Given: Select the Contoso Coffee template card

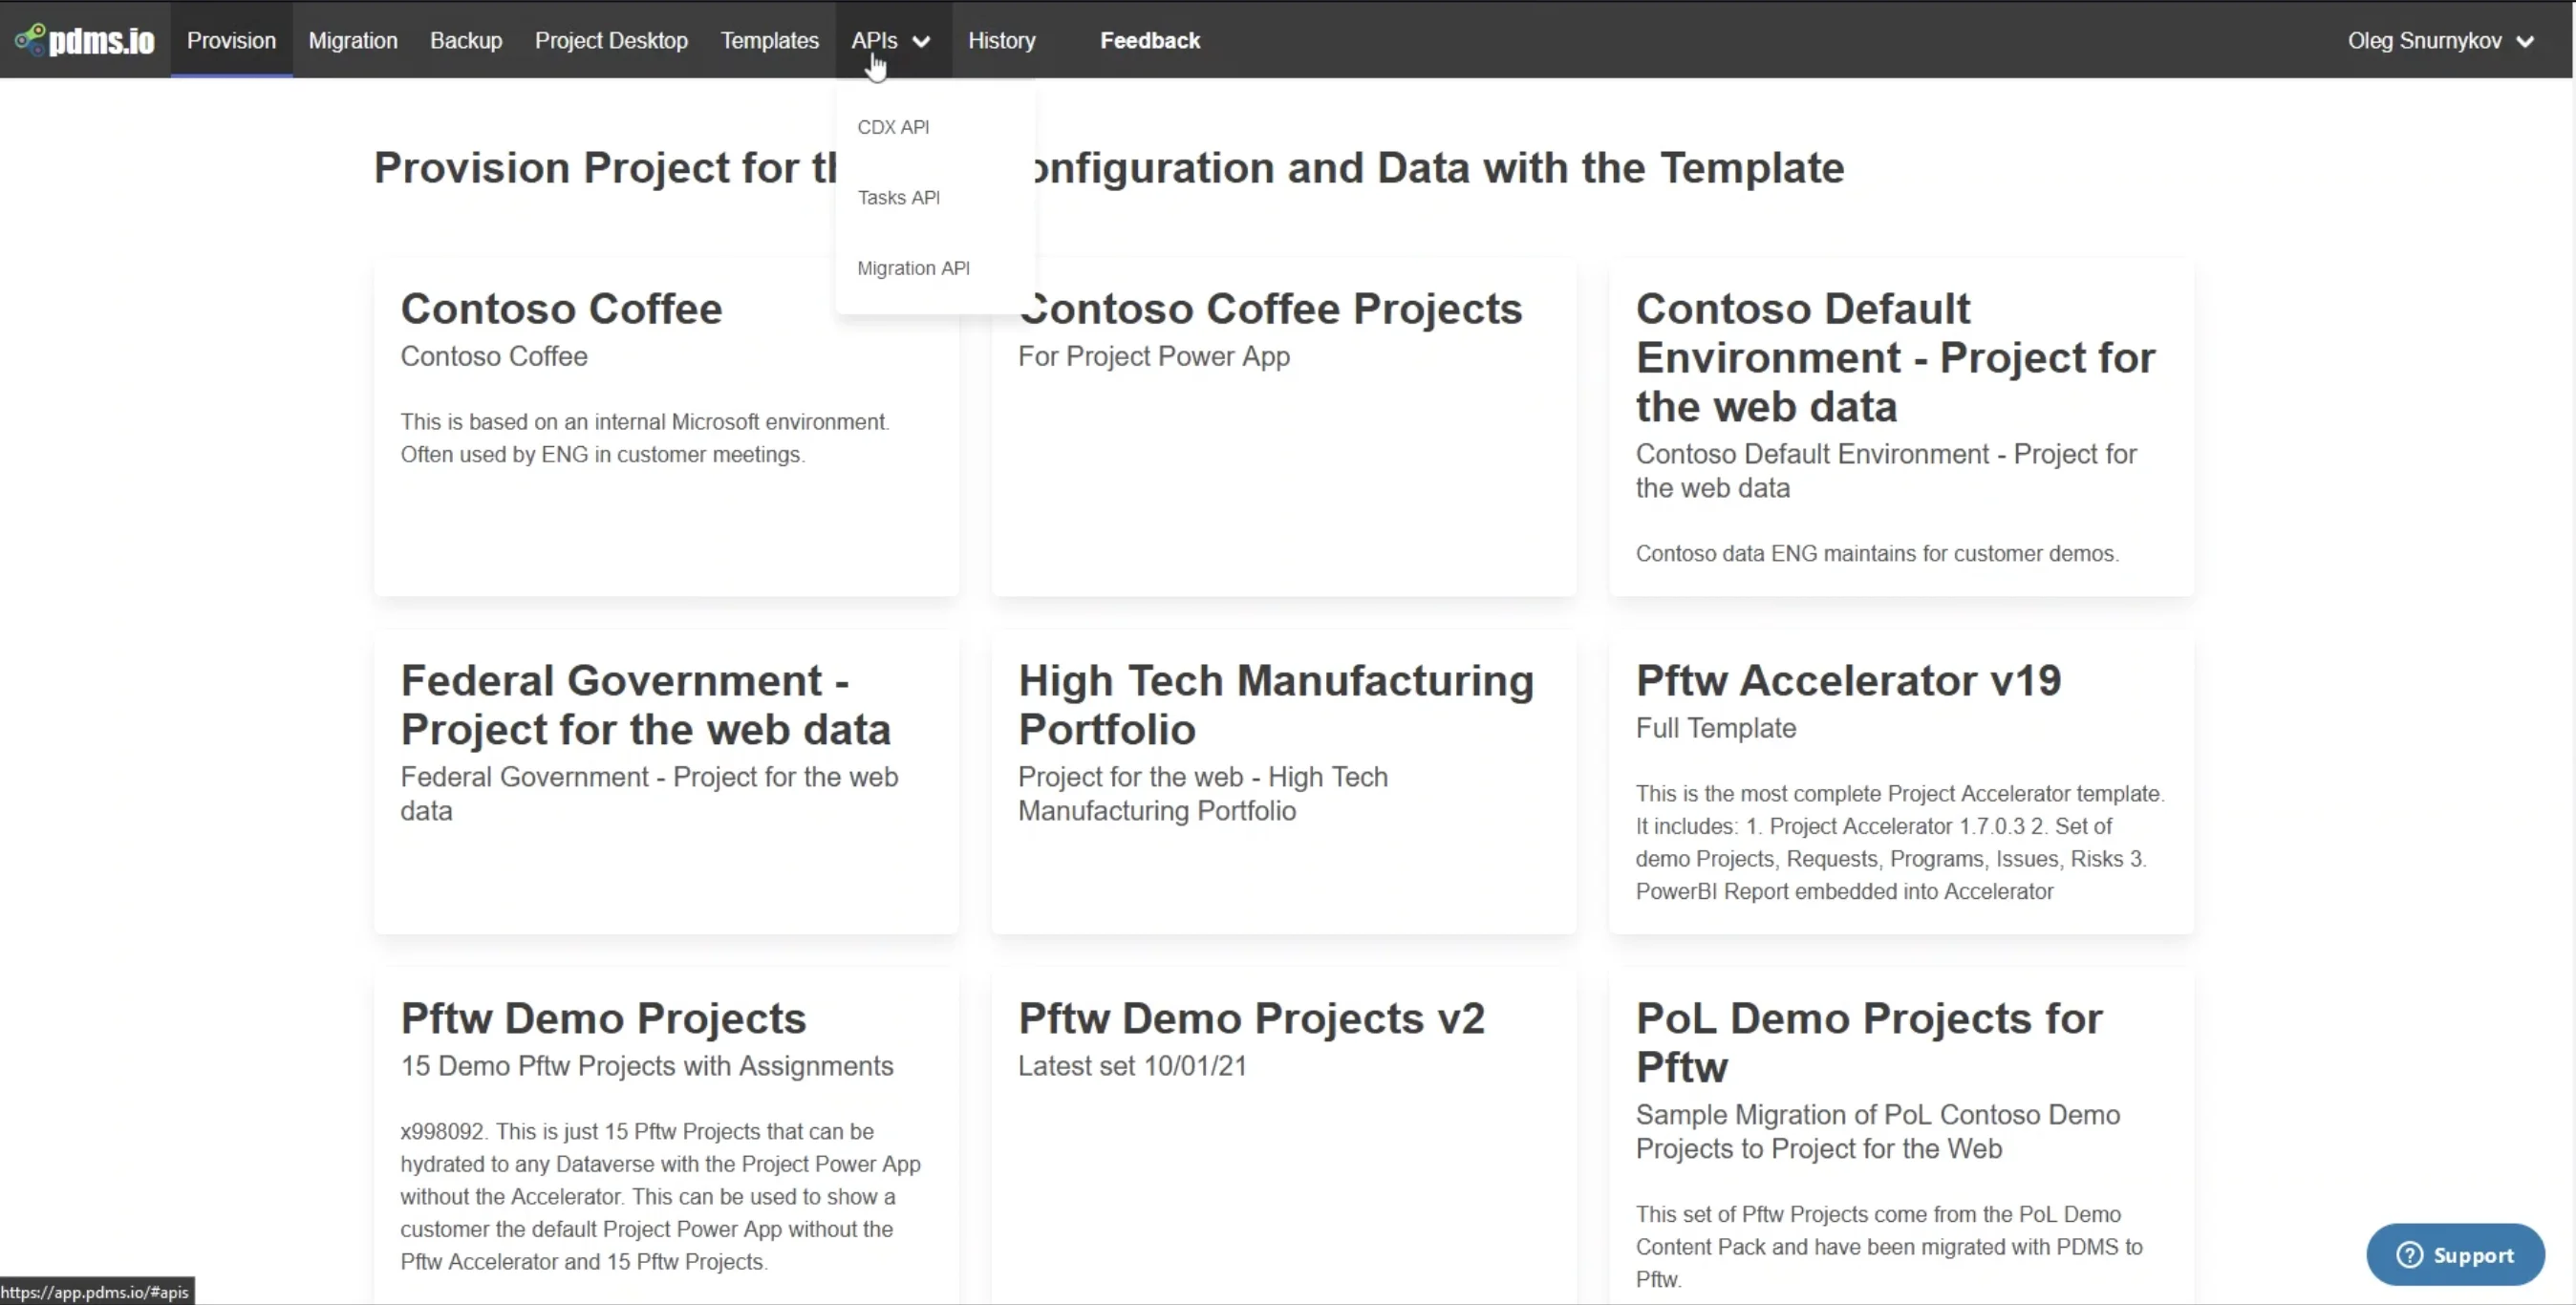Looking at the screenshot, I should 665,430.
